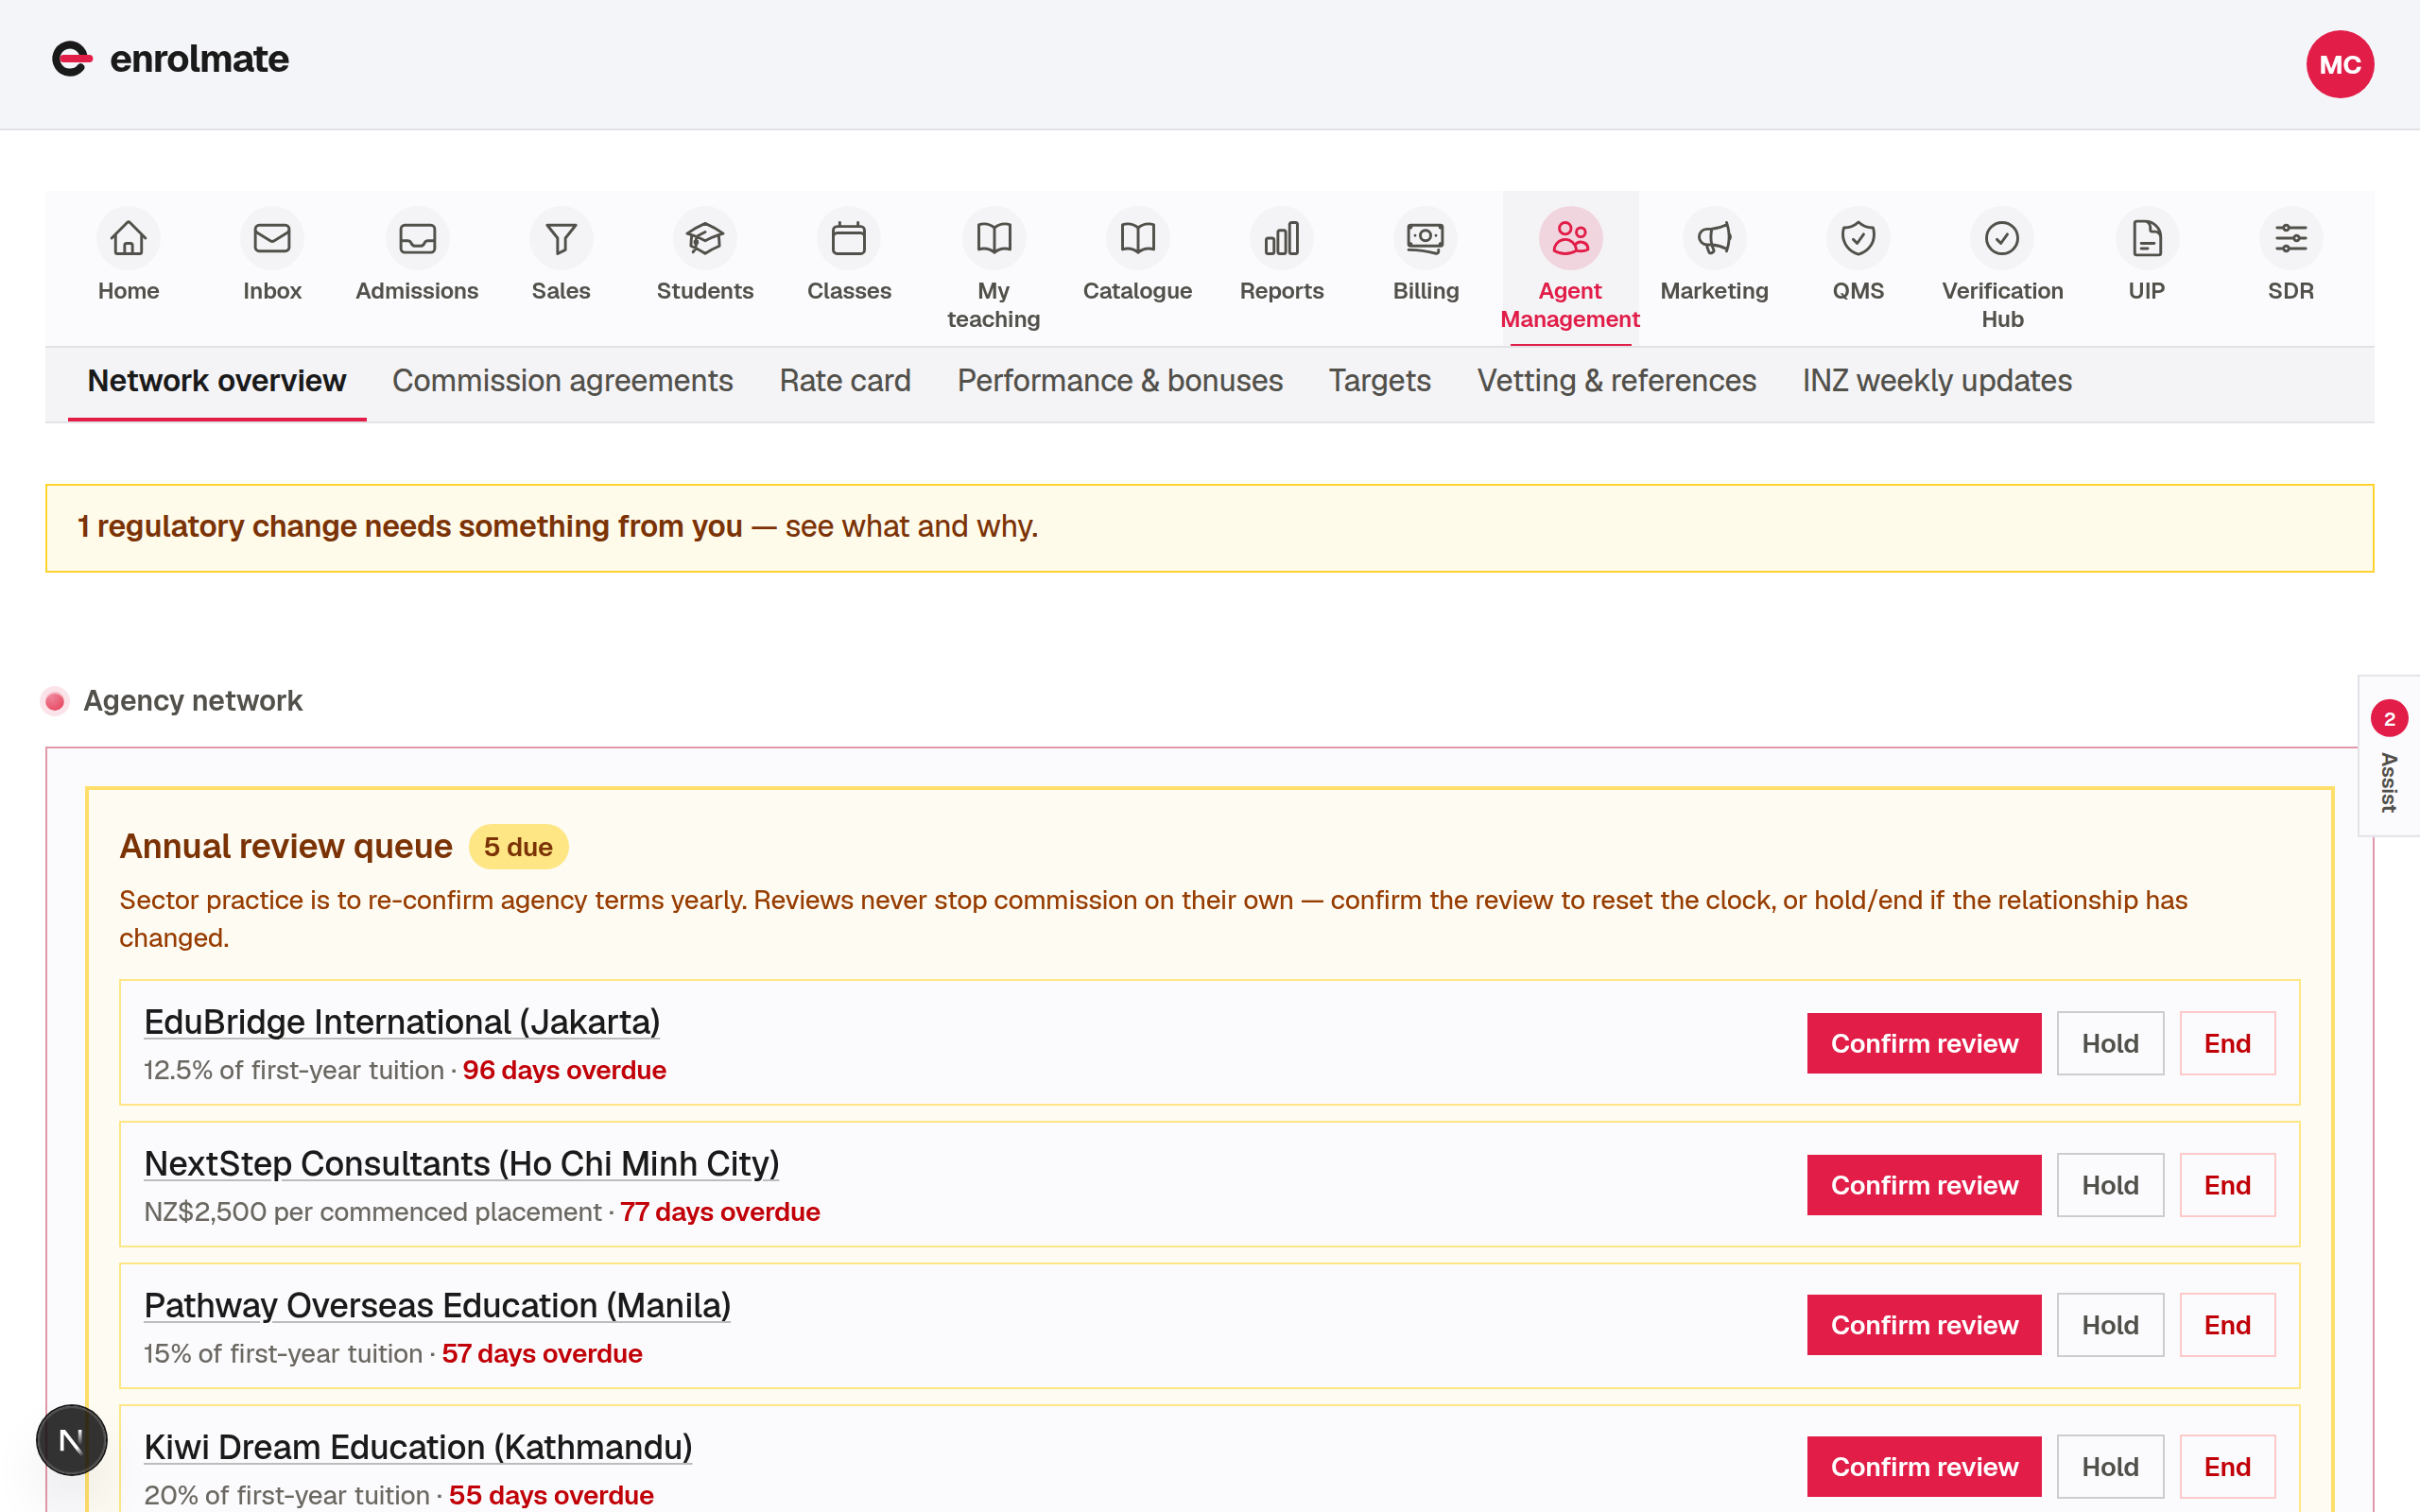Open the Classes calendar icon

click(849, 239)
